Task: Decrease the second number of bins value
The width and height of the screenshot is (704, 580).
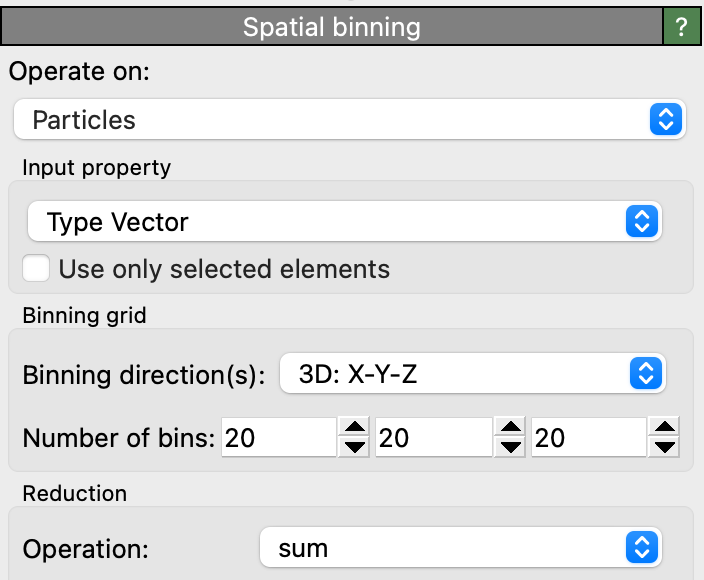Action: (x=510, y=447)
